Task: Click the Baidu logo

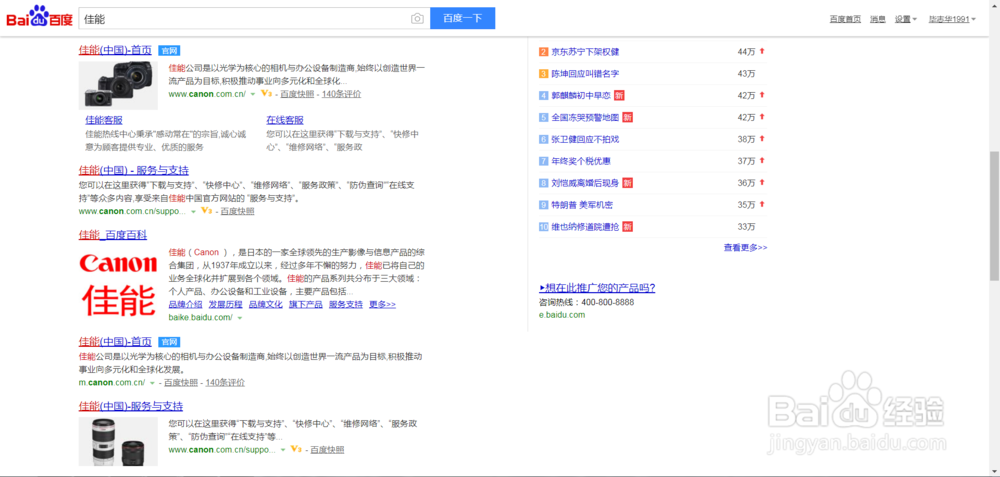Action: (x=39, y=17)
